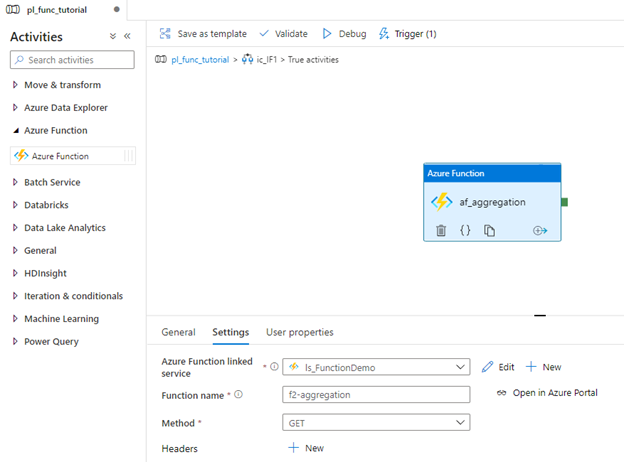This screenshot has height=462, width=624.
Task: Navigate to pl_func_tutorial breadcrumb
Action: click(200, 60)
